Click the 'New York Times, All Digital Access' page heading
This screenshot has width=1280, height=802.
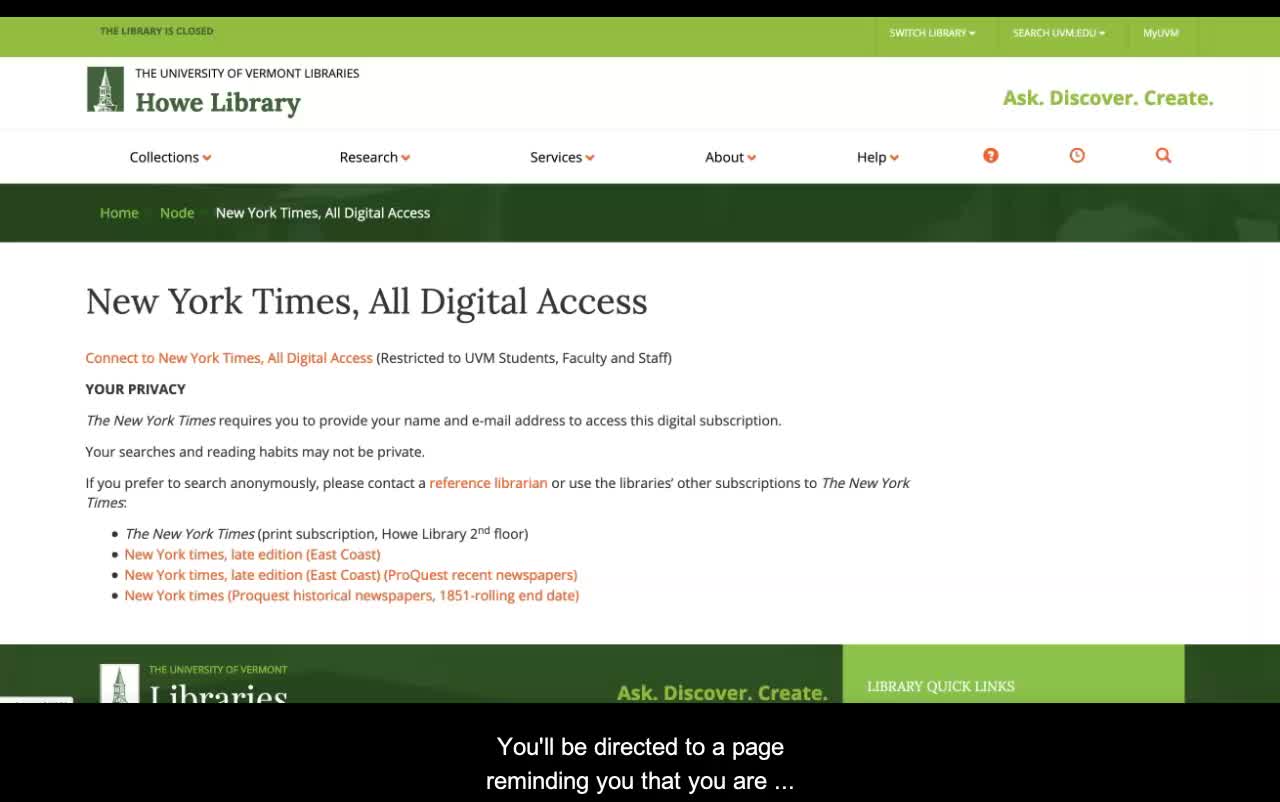(x=367, y=302)
